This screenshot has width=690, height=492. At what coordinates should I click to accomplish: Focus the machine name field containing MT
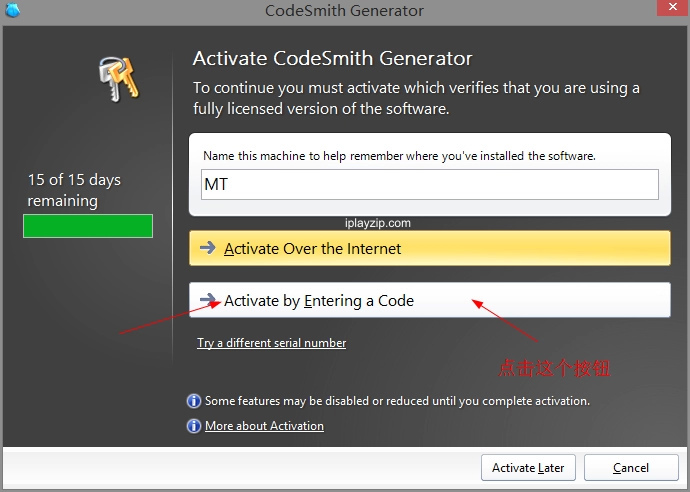[x=429, y=184]
